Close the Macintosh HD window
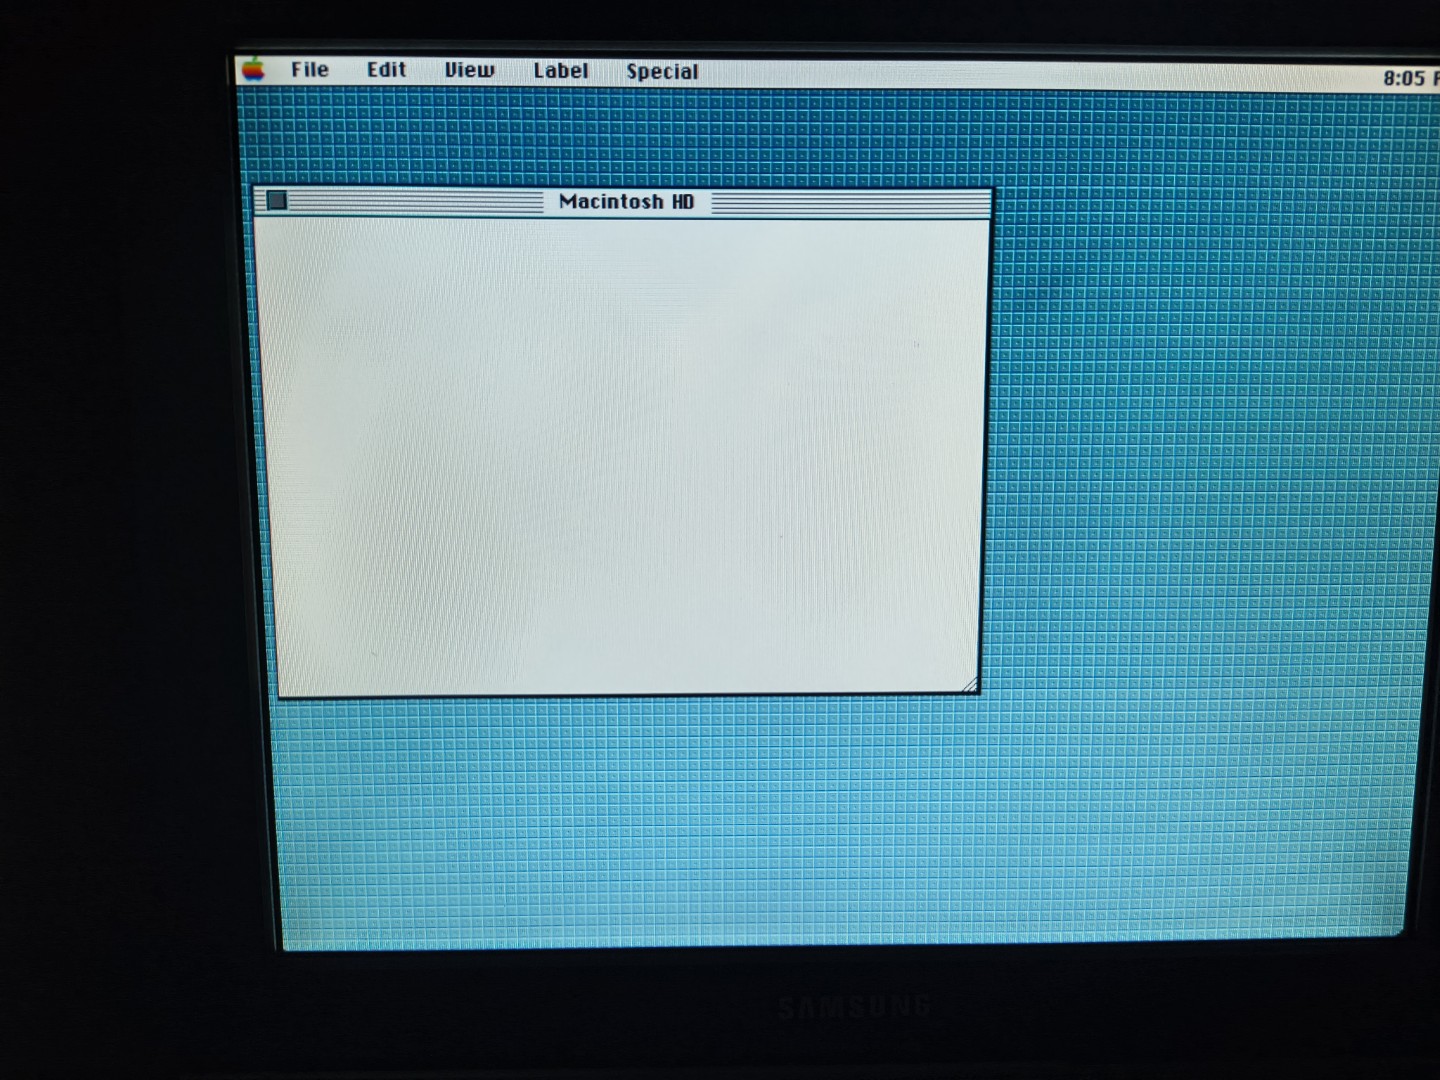Screen dimensions: 1440x1080 277,201
